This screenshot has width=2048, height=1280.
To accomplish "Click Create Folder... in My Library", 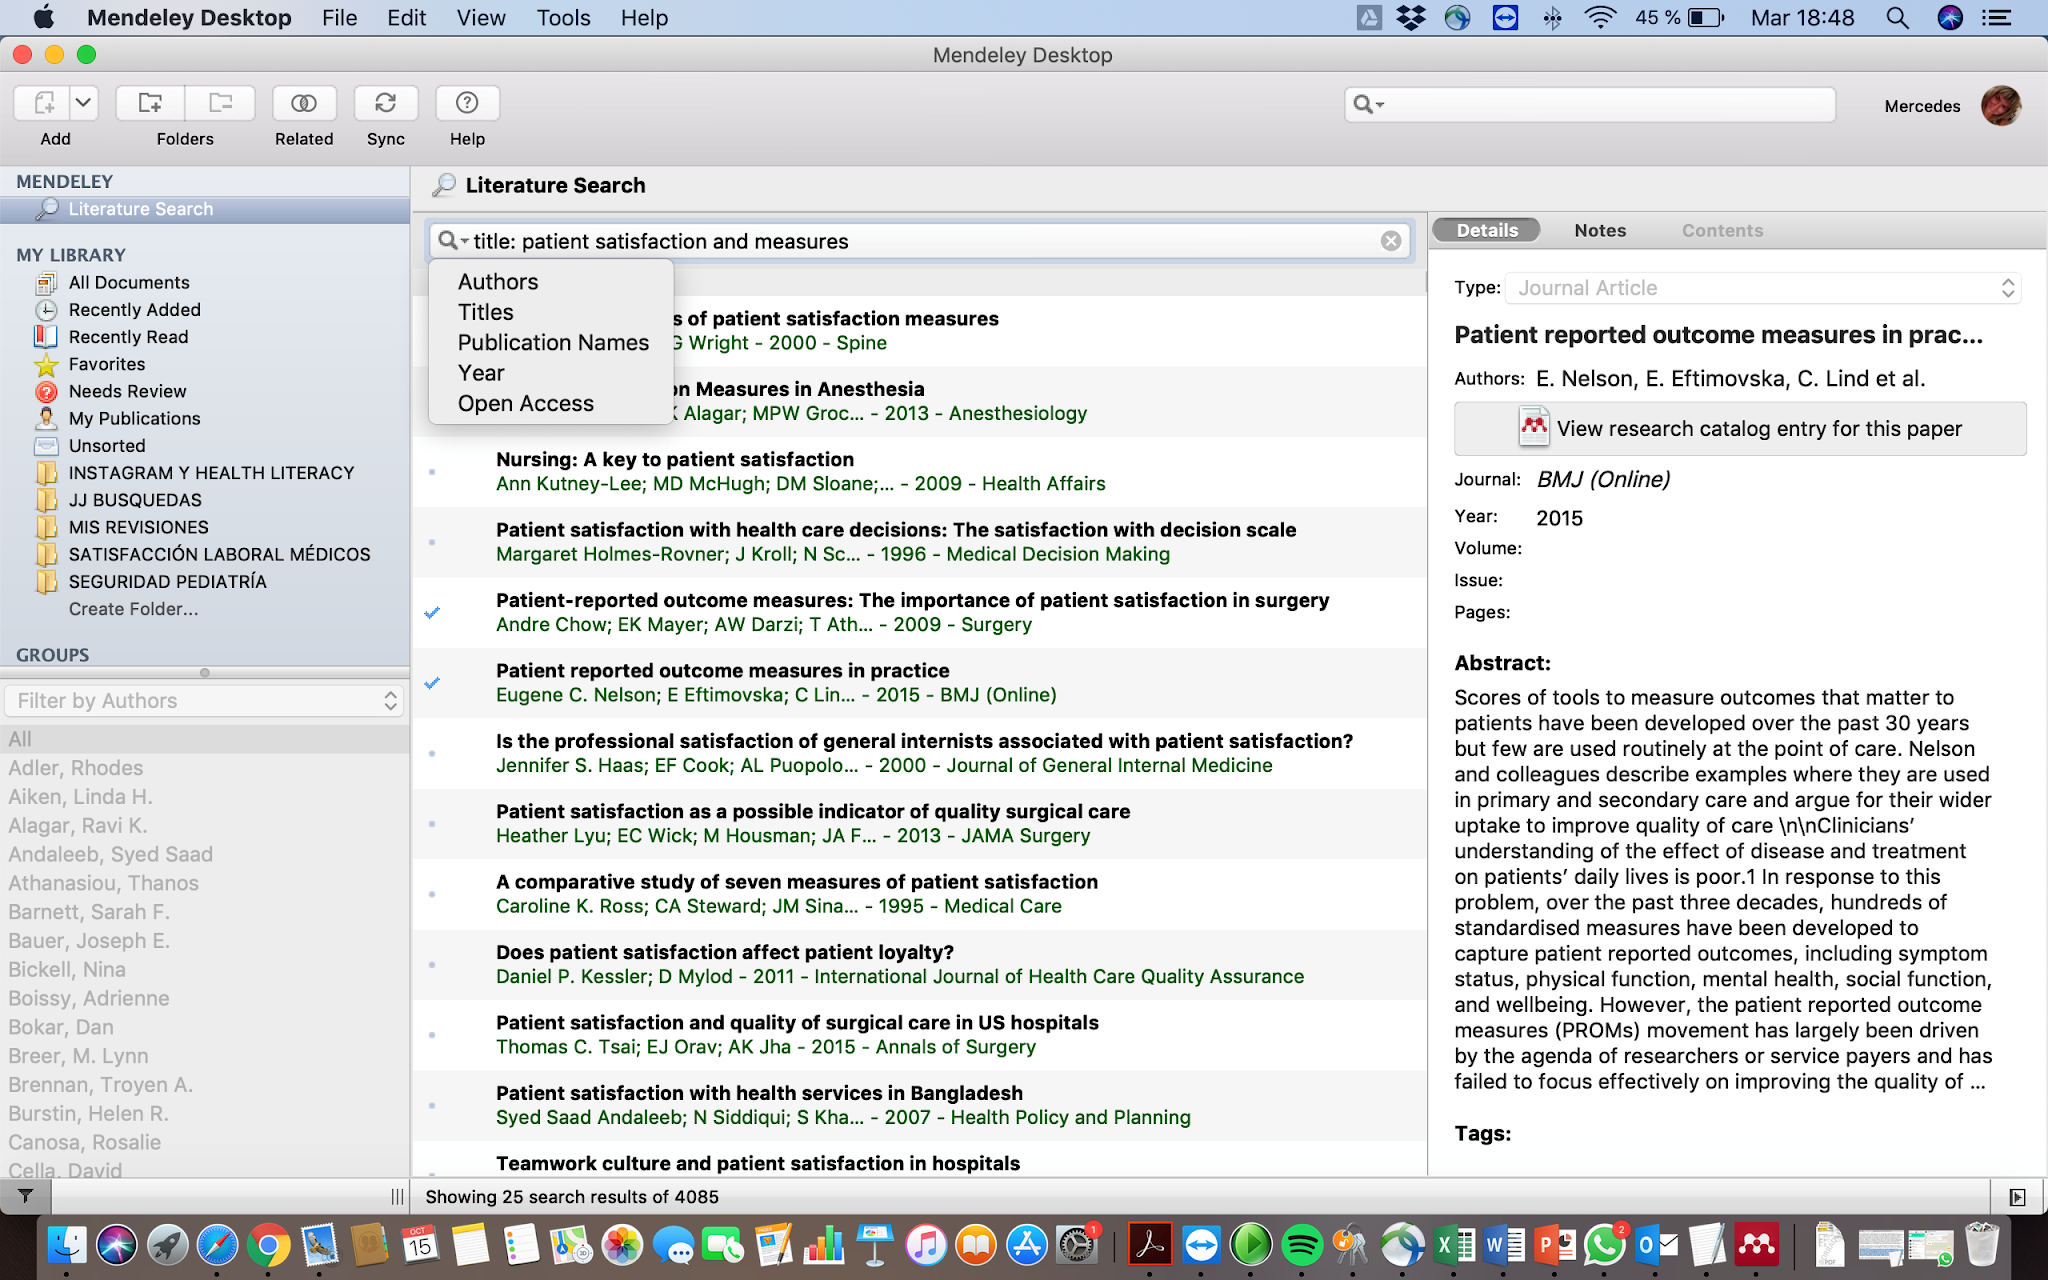I will click(x=133, y=609).
